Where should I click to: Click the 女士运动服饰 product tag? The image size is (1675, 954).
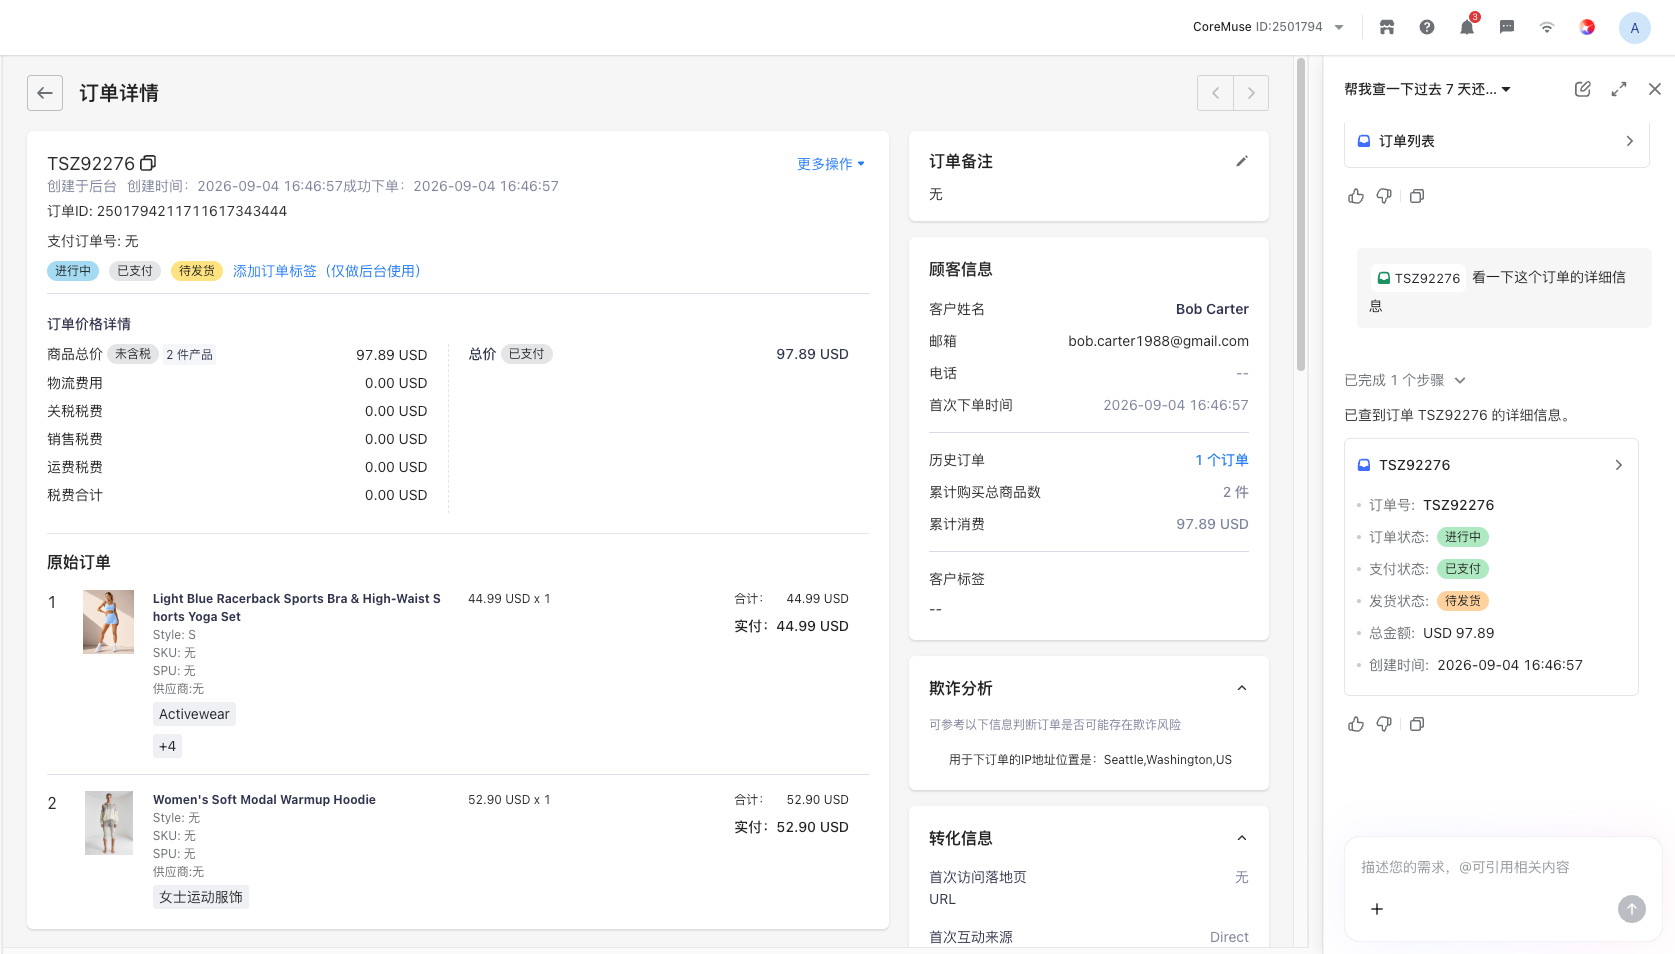(x=201, y=897)
